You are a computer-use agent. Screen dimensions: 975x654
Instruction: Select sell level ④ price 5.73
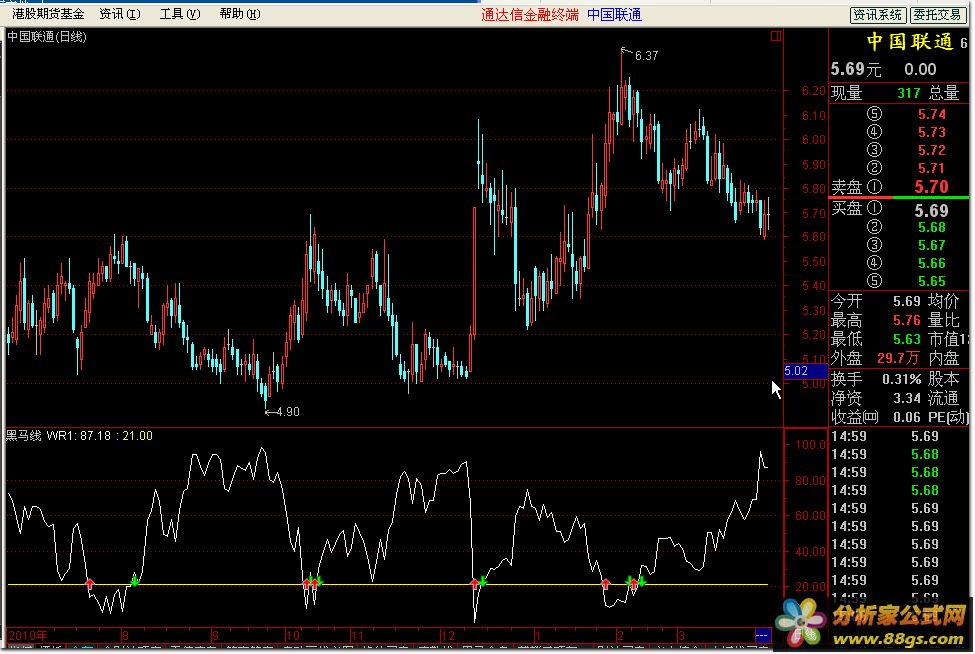(x=931, y=132)
